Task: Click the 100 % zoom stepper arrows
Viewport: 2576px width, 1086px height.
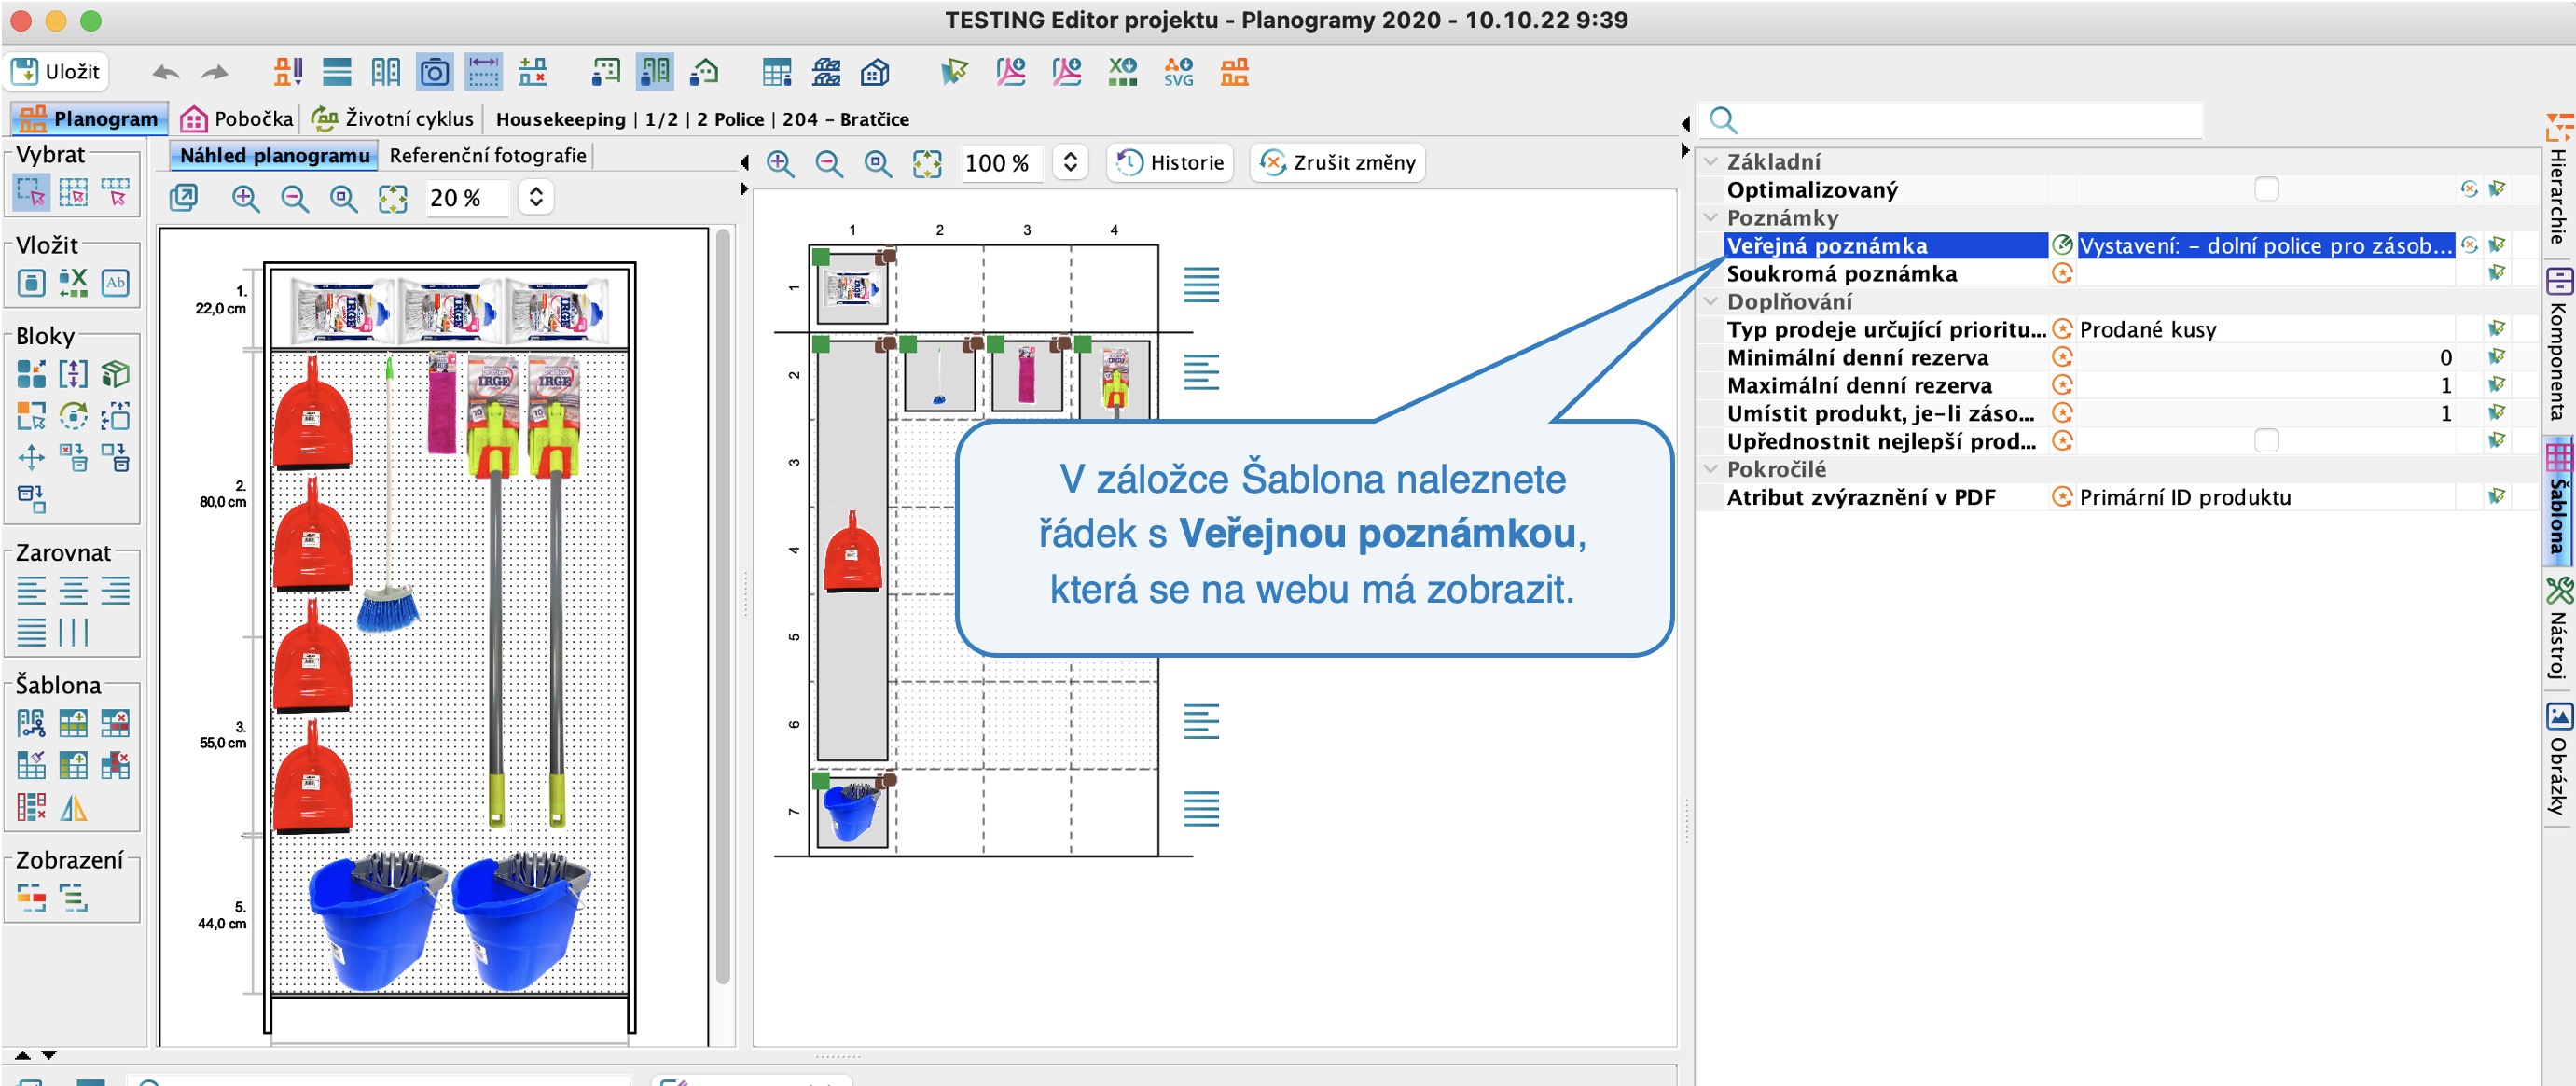Action: click(x=1070, y=163)
